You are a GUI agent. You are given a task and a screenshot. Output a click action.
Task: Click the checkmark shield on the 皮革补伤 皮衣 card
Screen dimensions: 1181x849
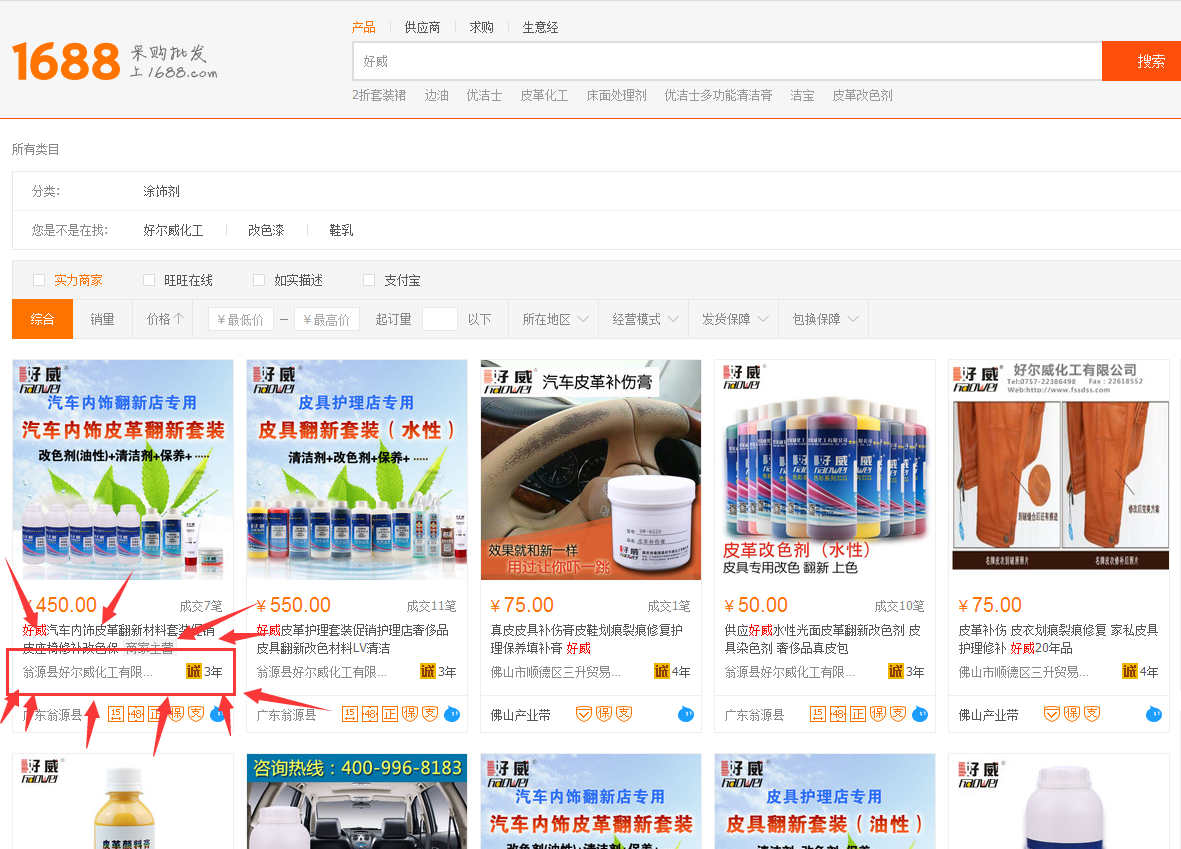pos(1052,714)
